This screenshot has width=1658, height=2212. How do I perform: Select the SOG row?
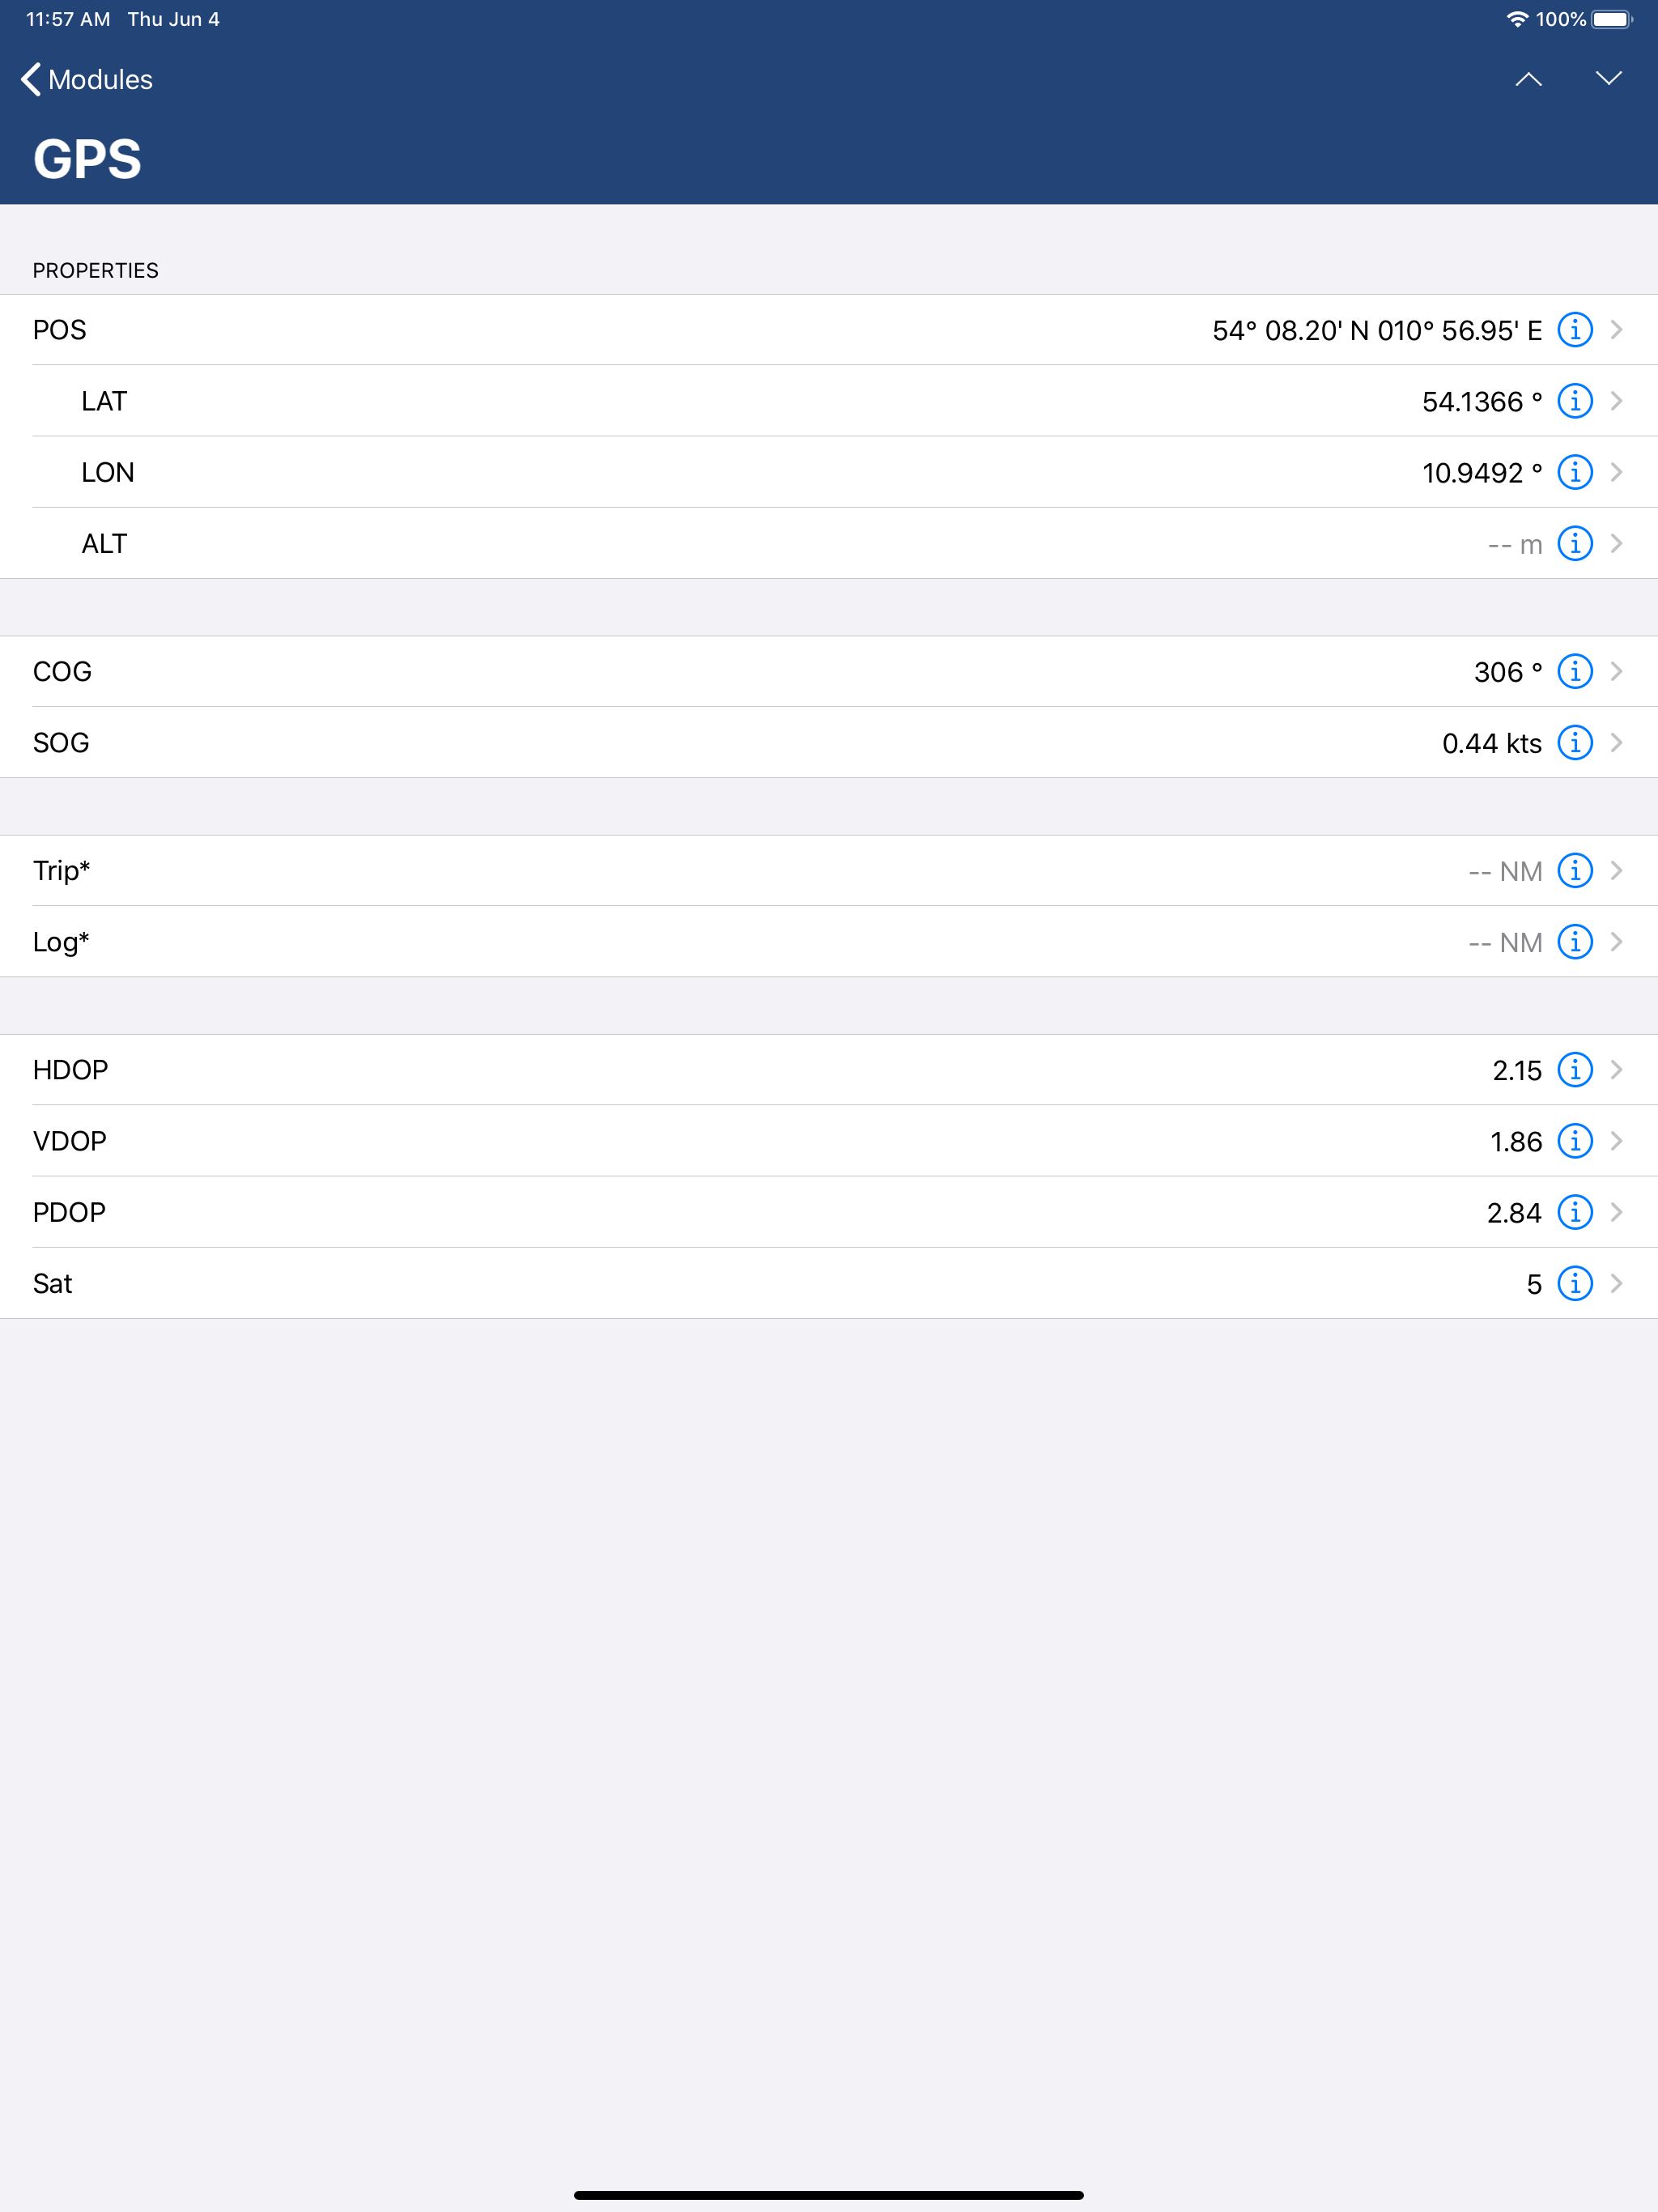pos(829,742)
